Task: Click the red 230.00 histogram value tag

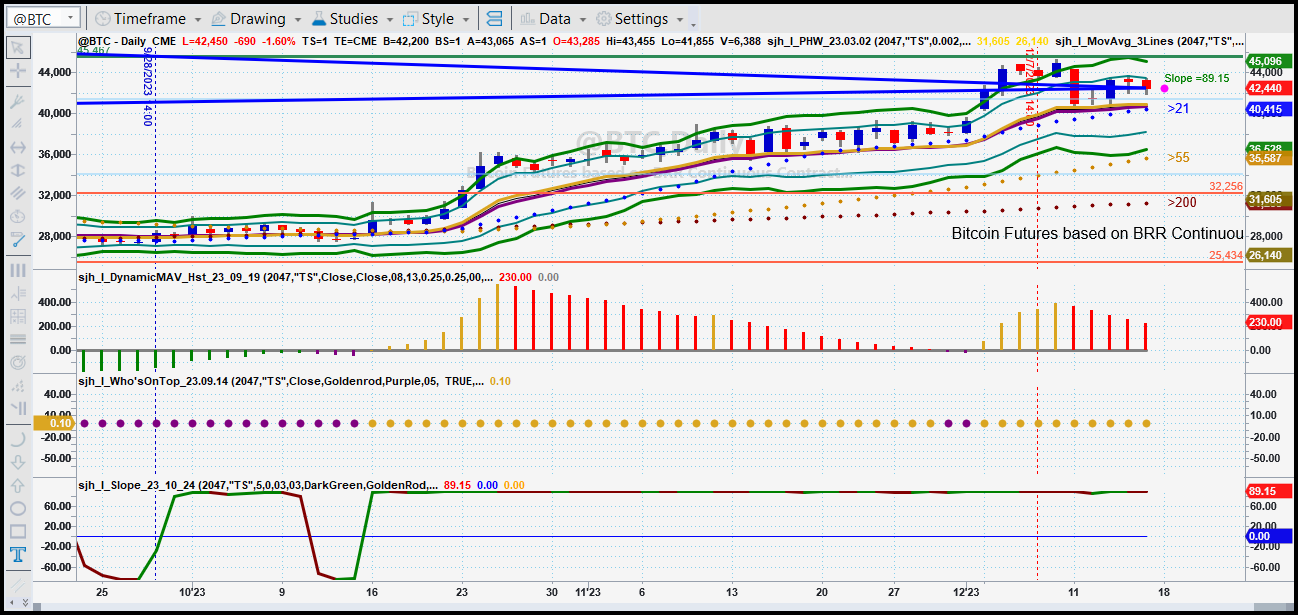Action: (1267, 323)
